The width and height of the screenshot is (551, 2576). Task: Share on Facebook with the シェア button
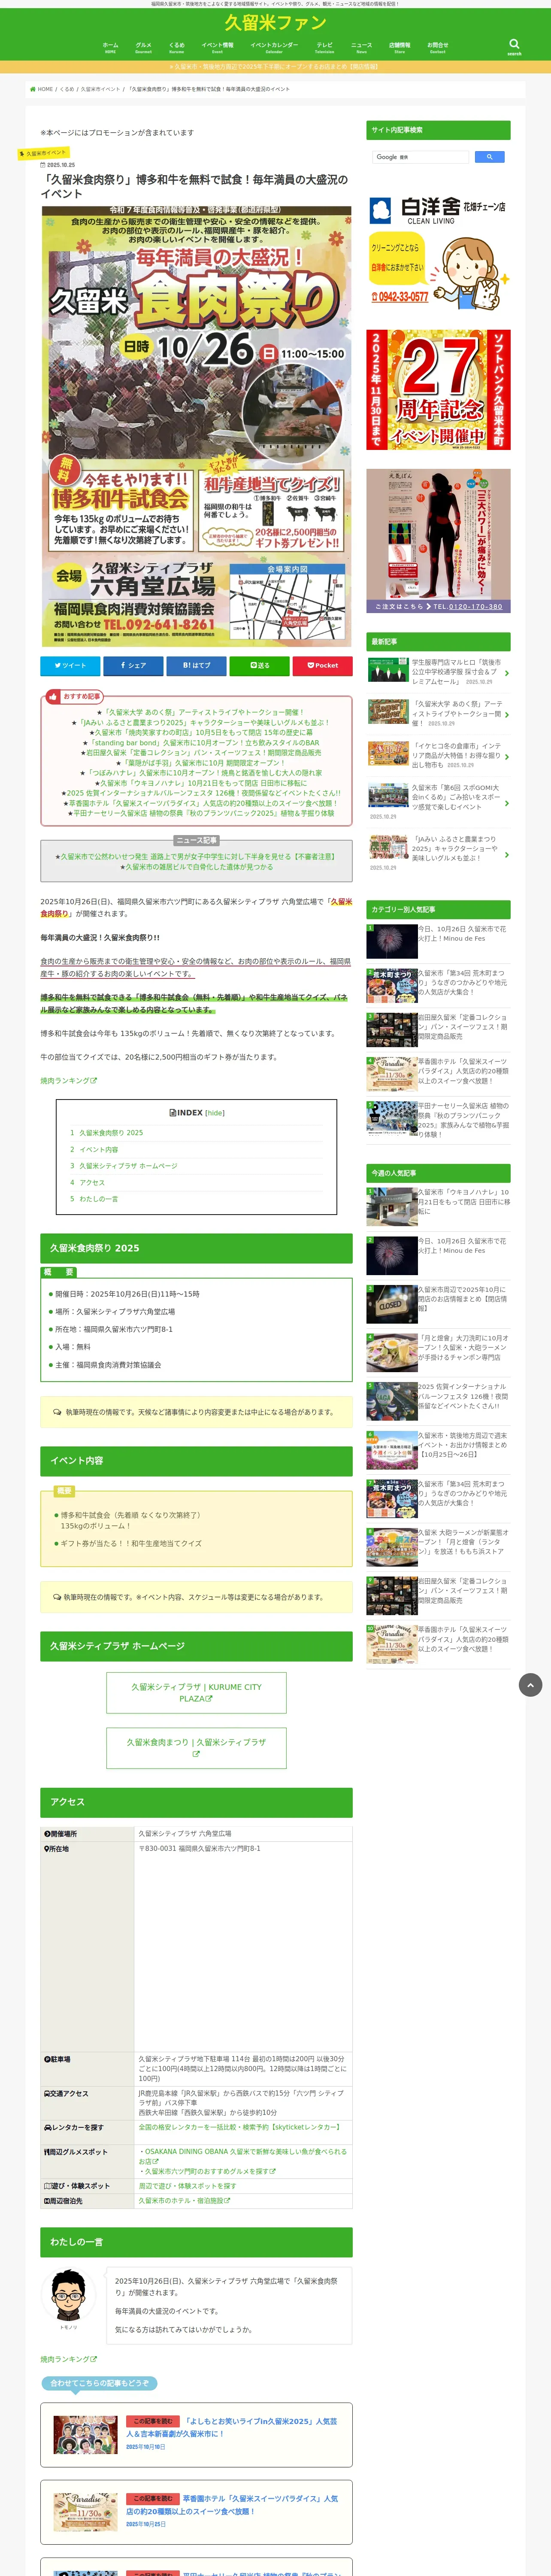coord(133,665)
